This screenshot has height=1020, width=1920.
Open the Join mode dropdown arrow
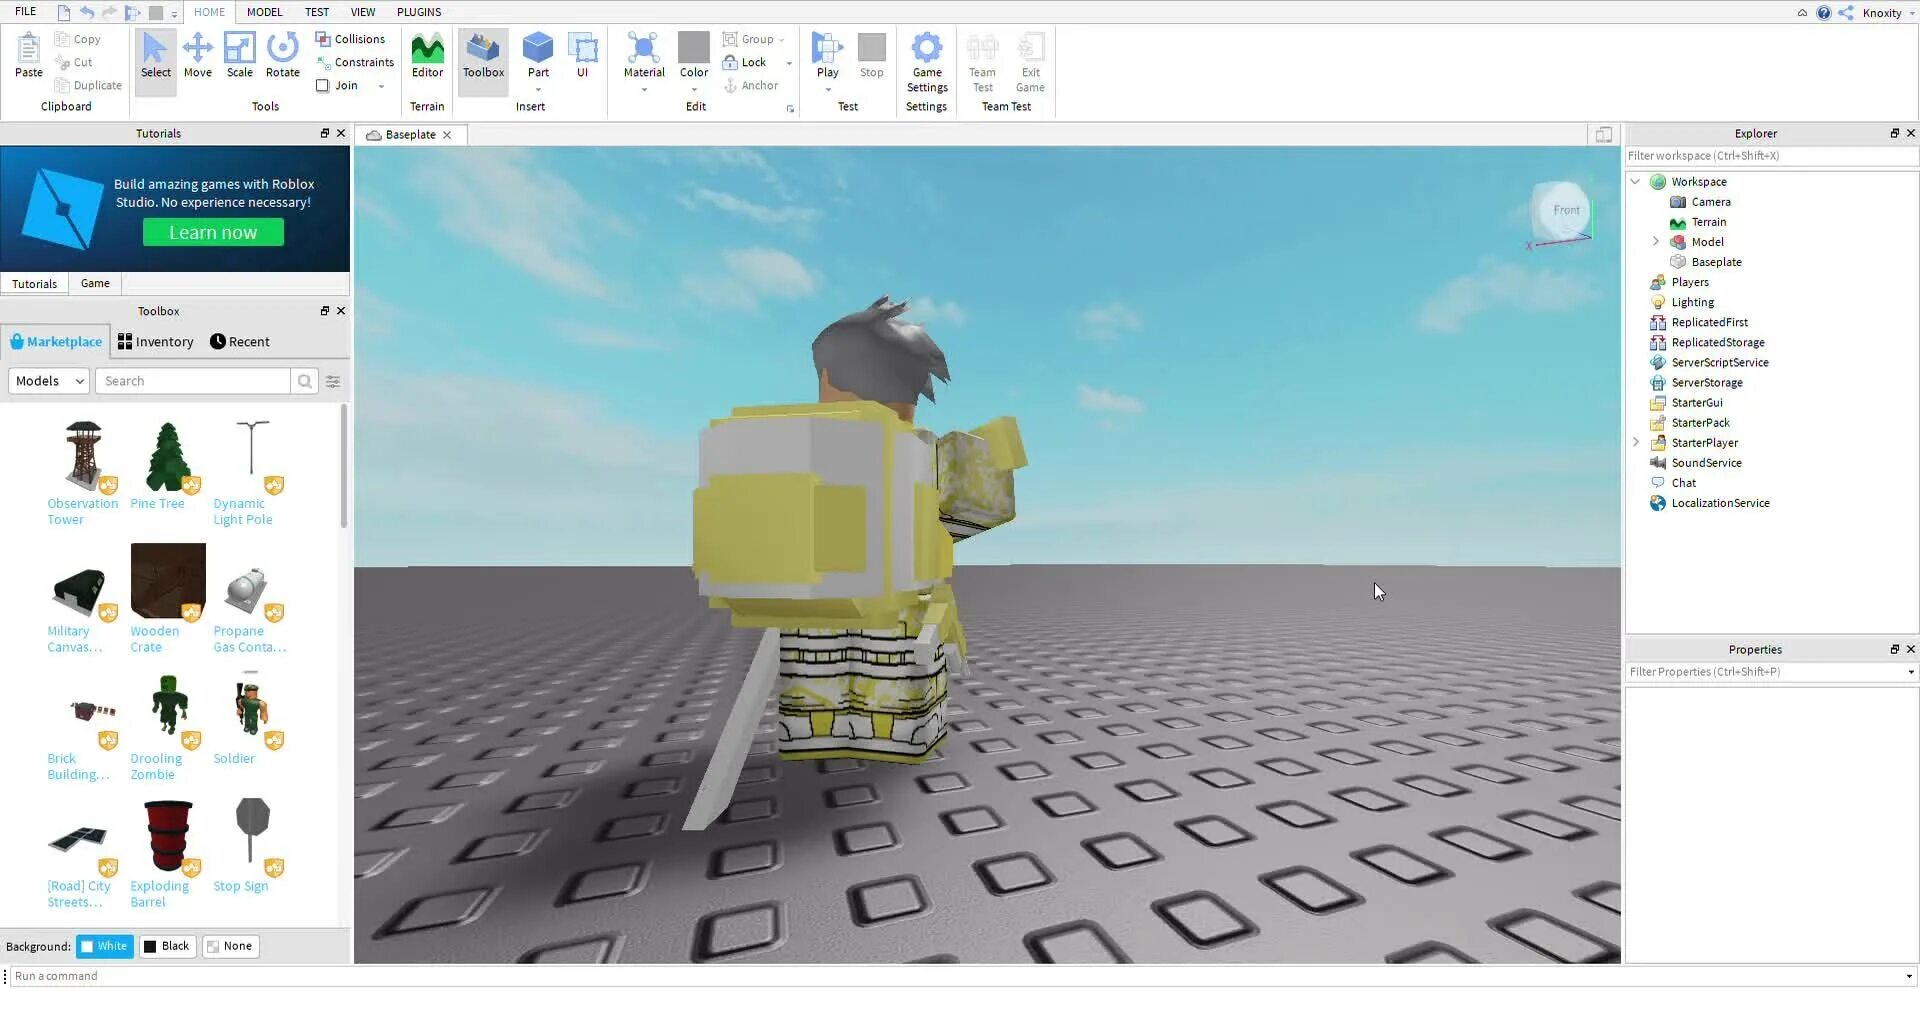(x=381, y=86)
